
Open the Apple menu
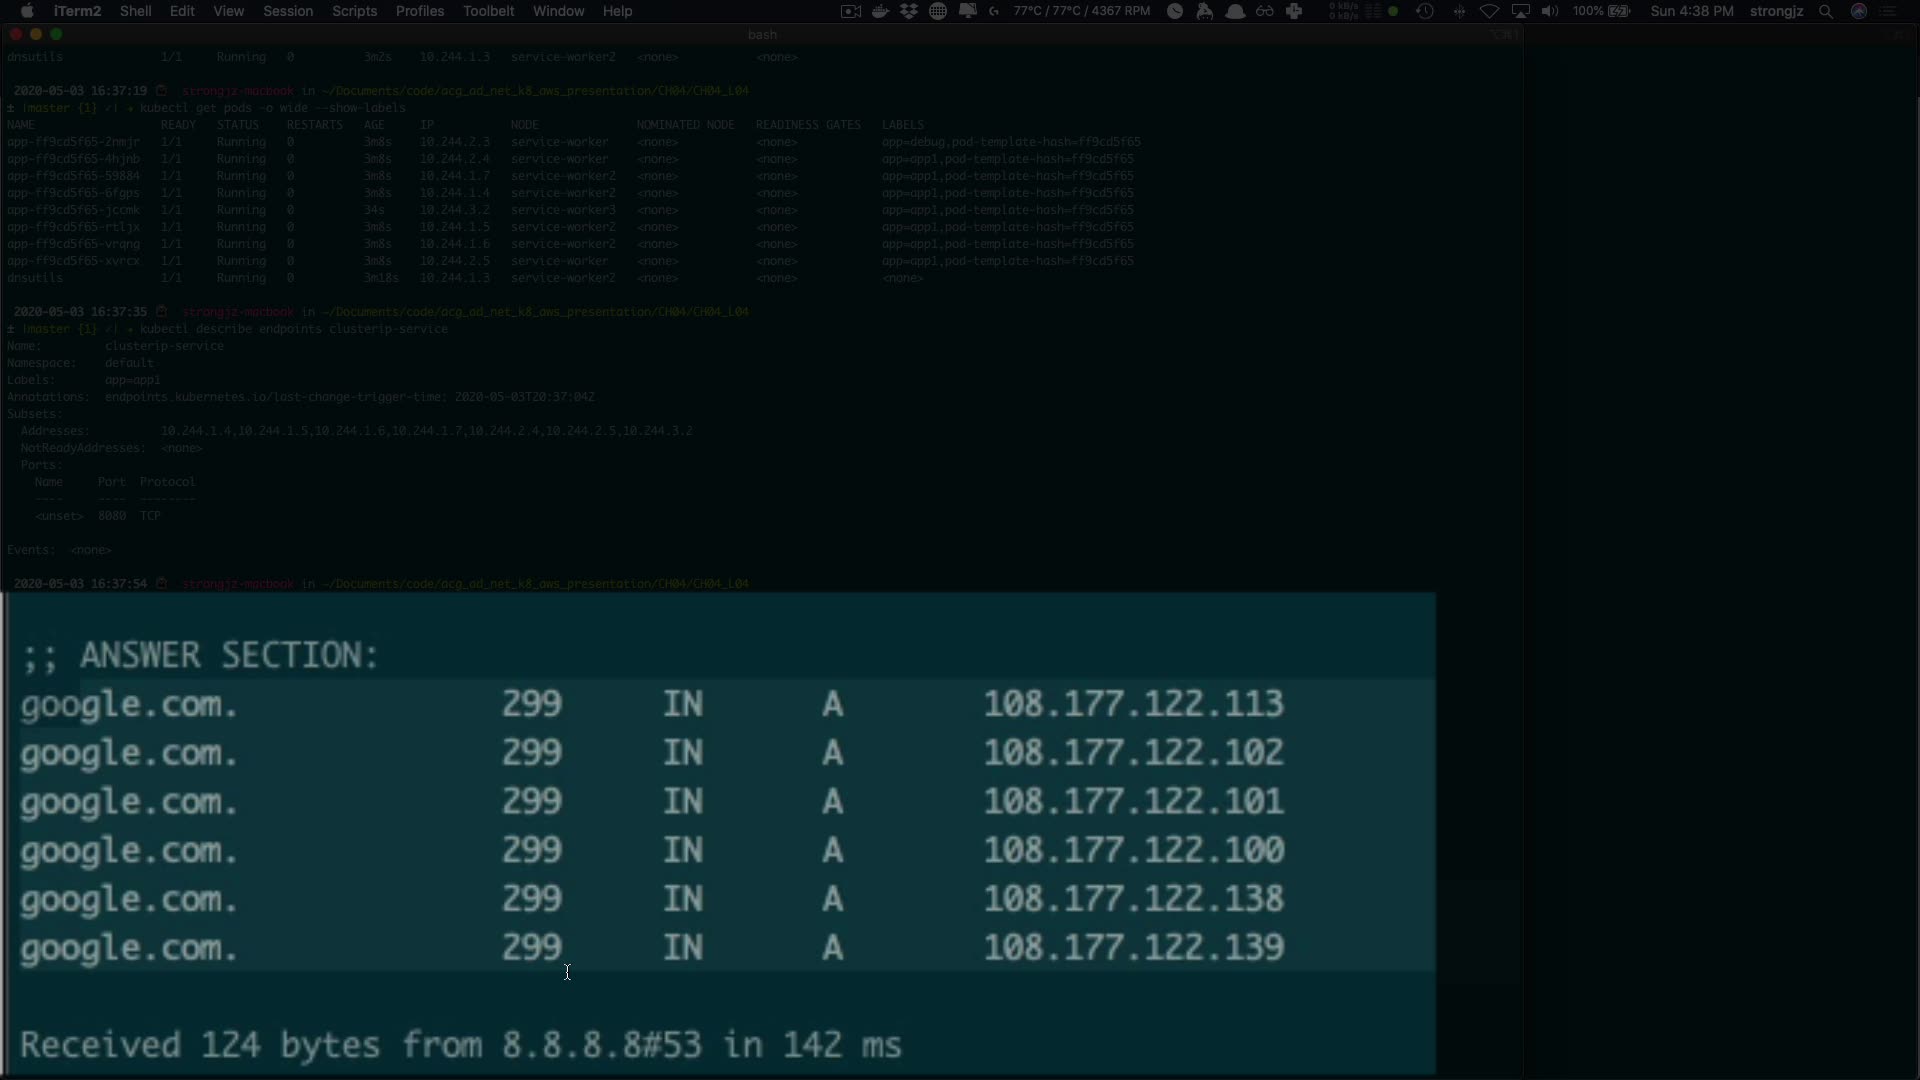(x=27, y=11)
